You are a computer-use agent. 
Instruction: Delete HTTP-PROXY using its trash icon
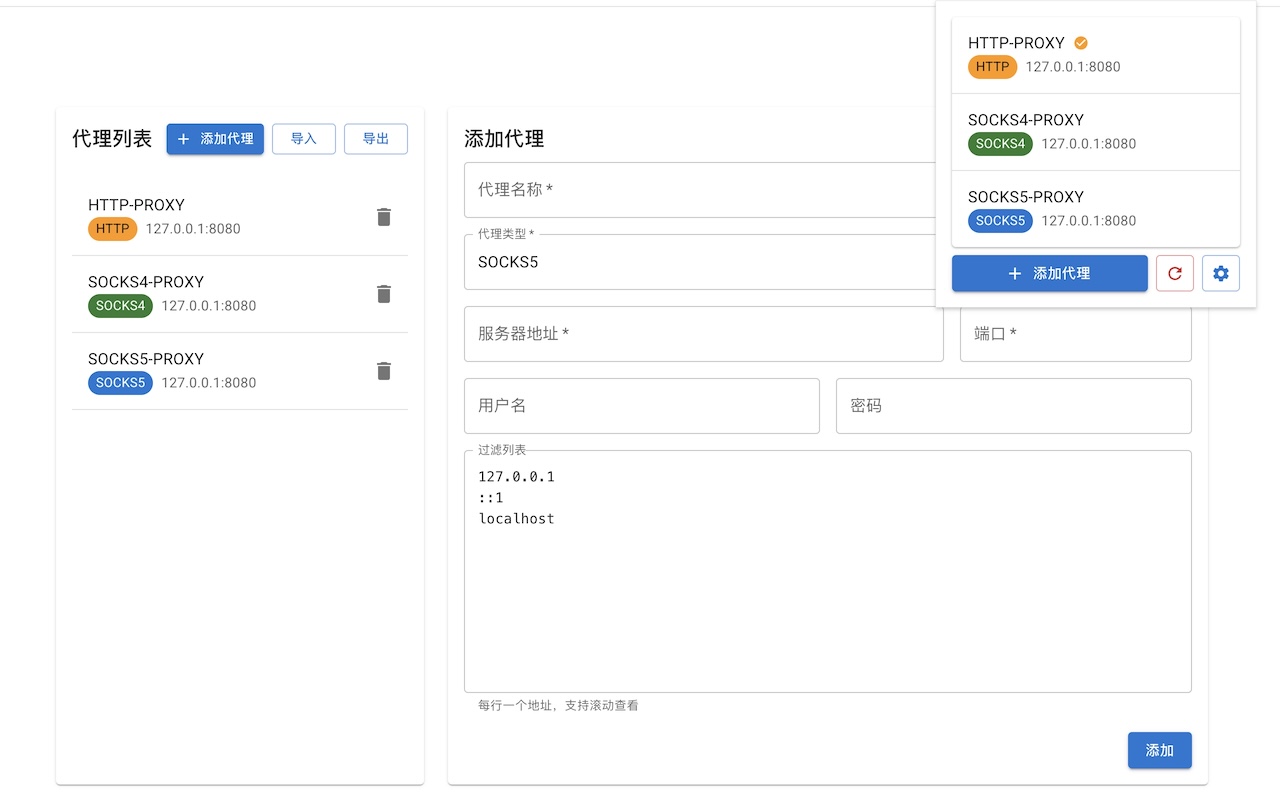383,217
